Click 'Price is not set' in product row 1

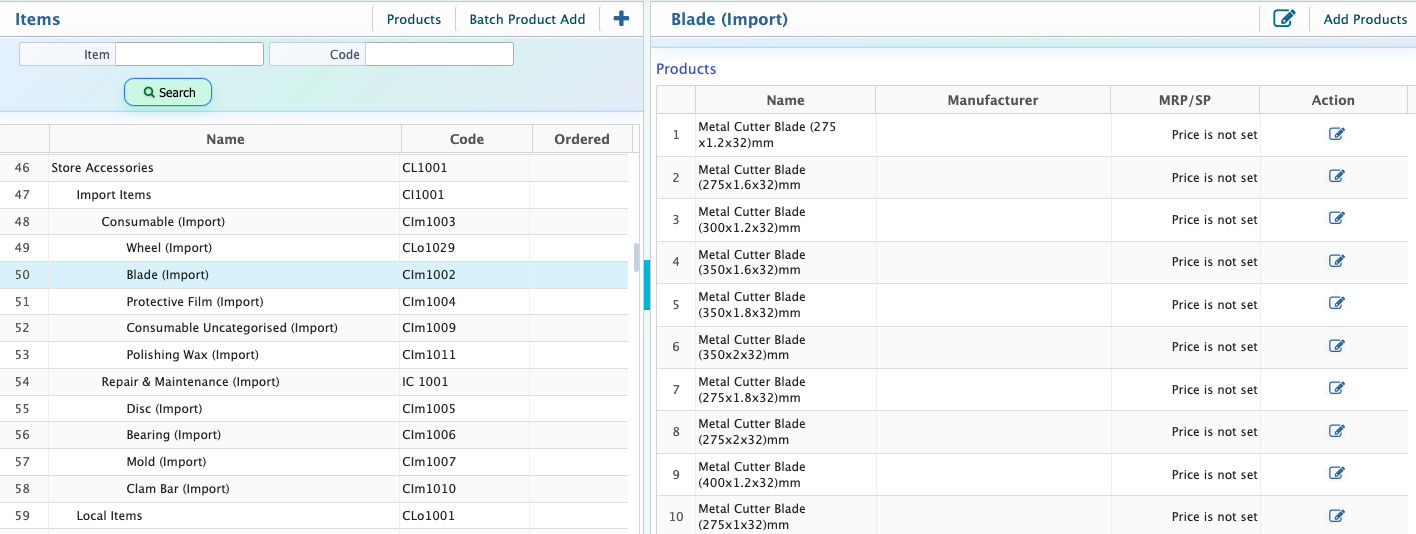(x=1214, y=135)
